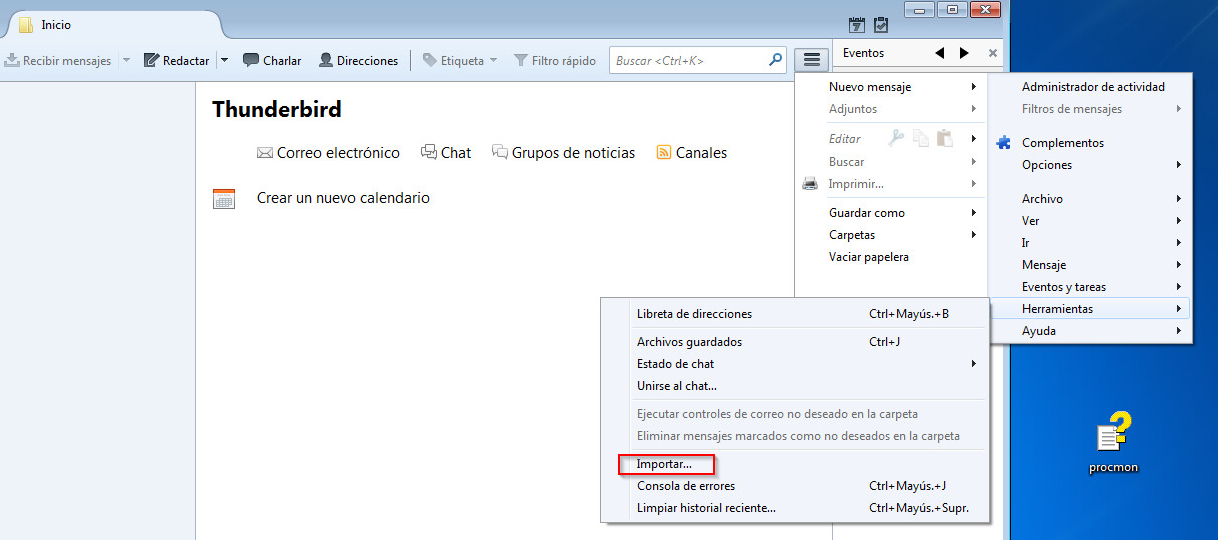The image size is (1218, 540).
Task: Close the Eventos pane
Action: 993,53
